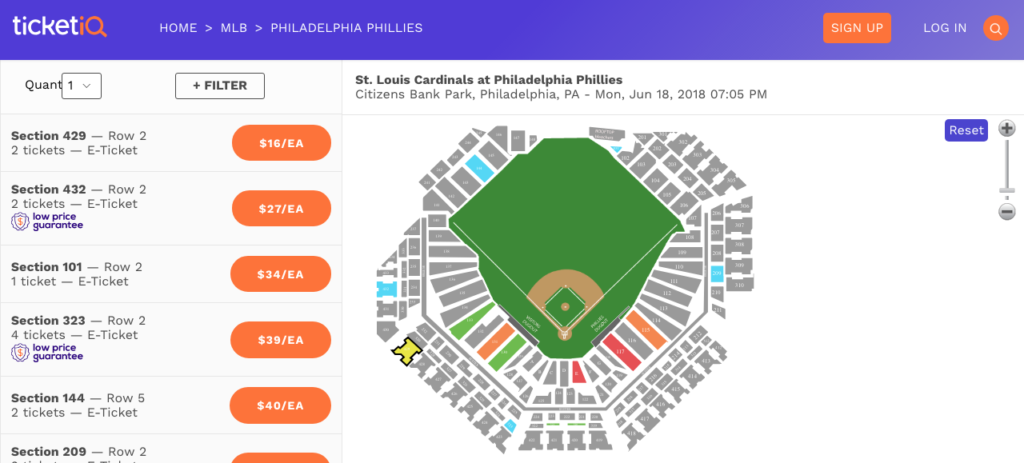Viewport: 1024px width, 463px height.
Task: Expand the + FILTER options
Action: [220, 86]
